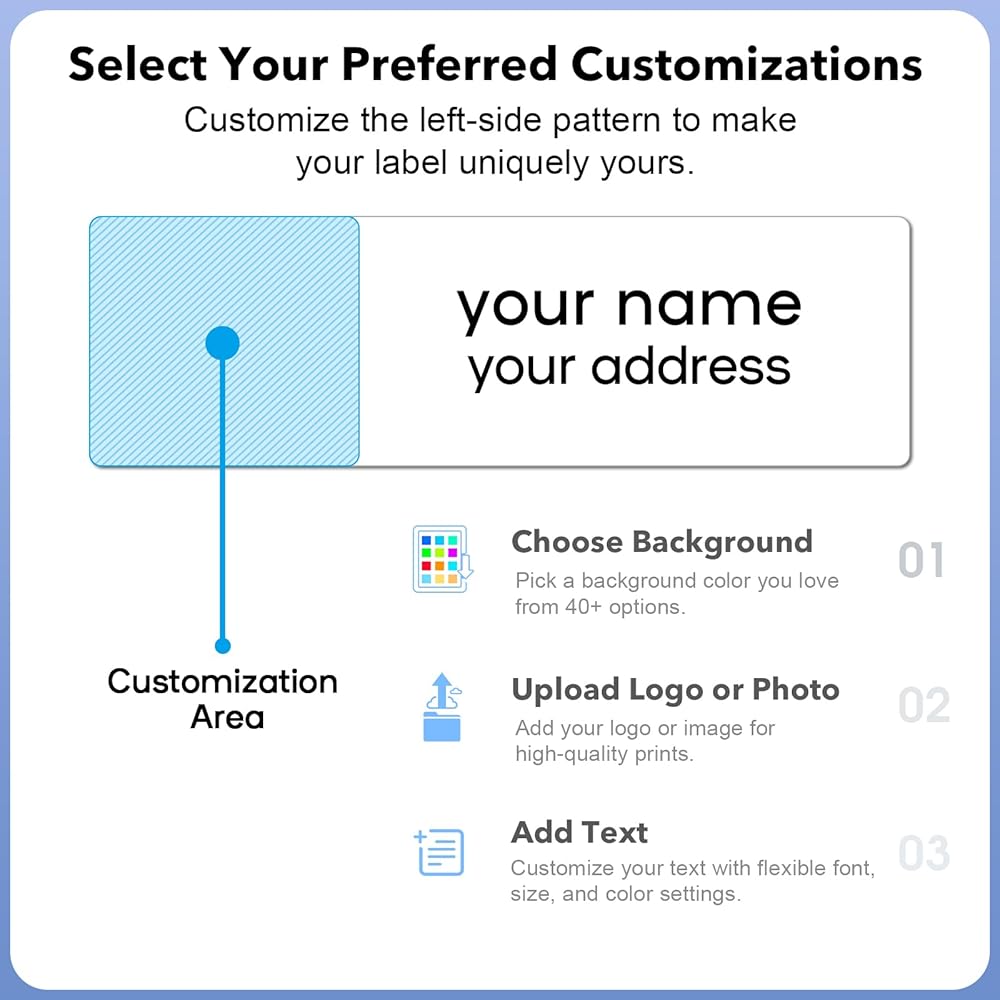Screen dimensions: 1000x1000
Task: Click the Add Text document icon
Action: coord(440,852)
